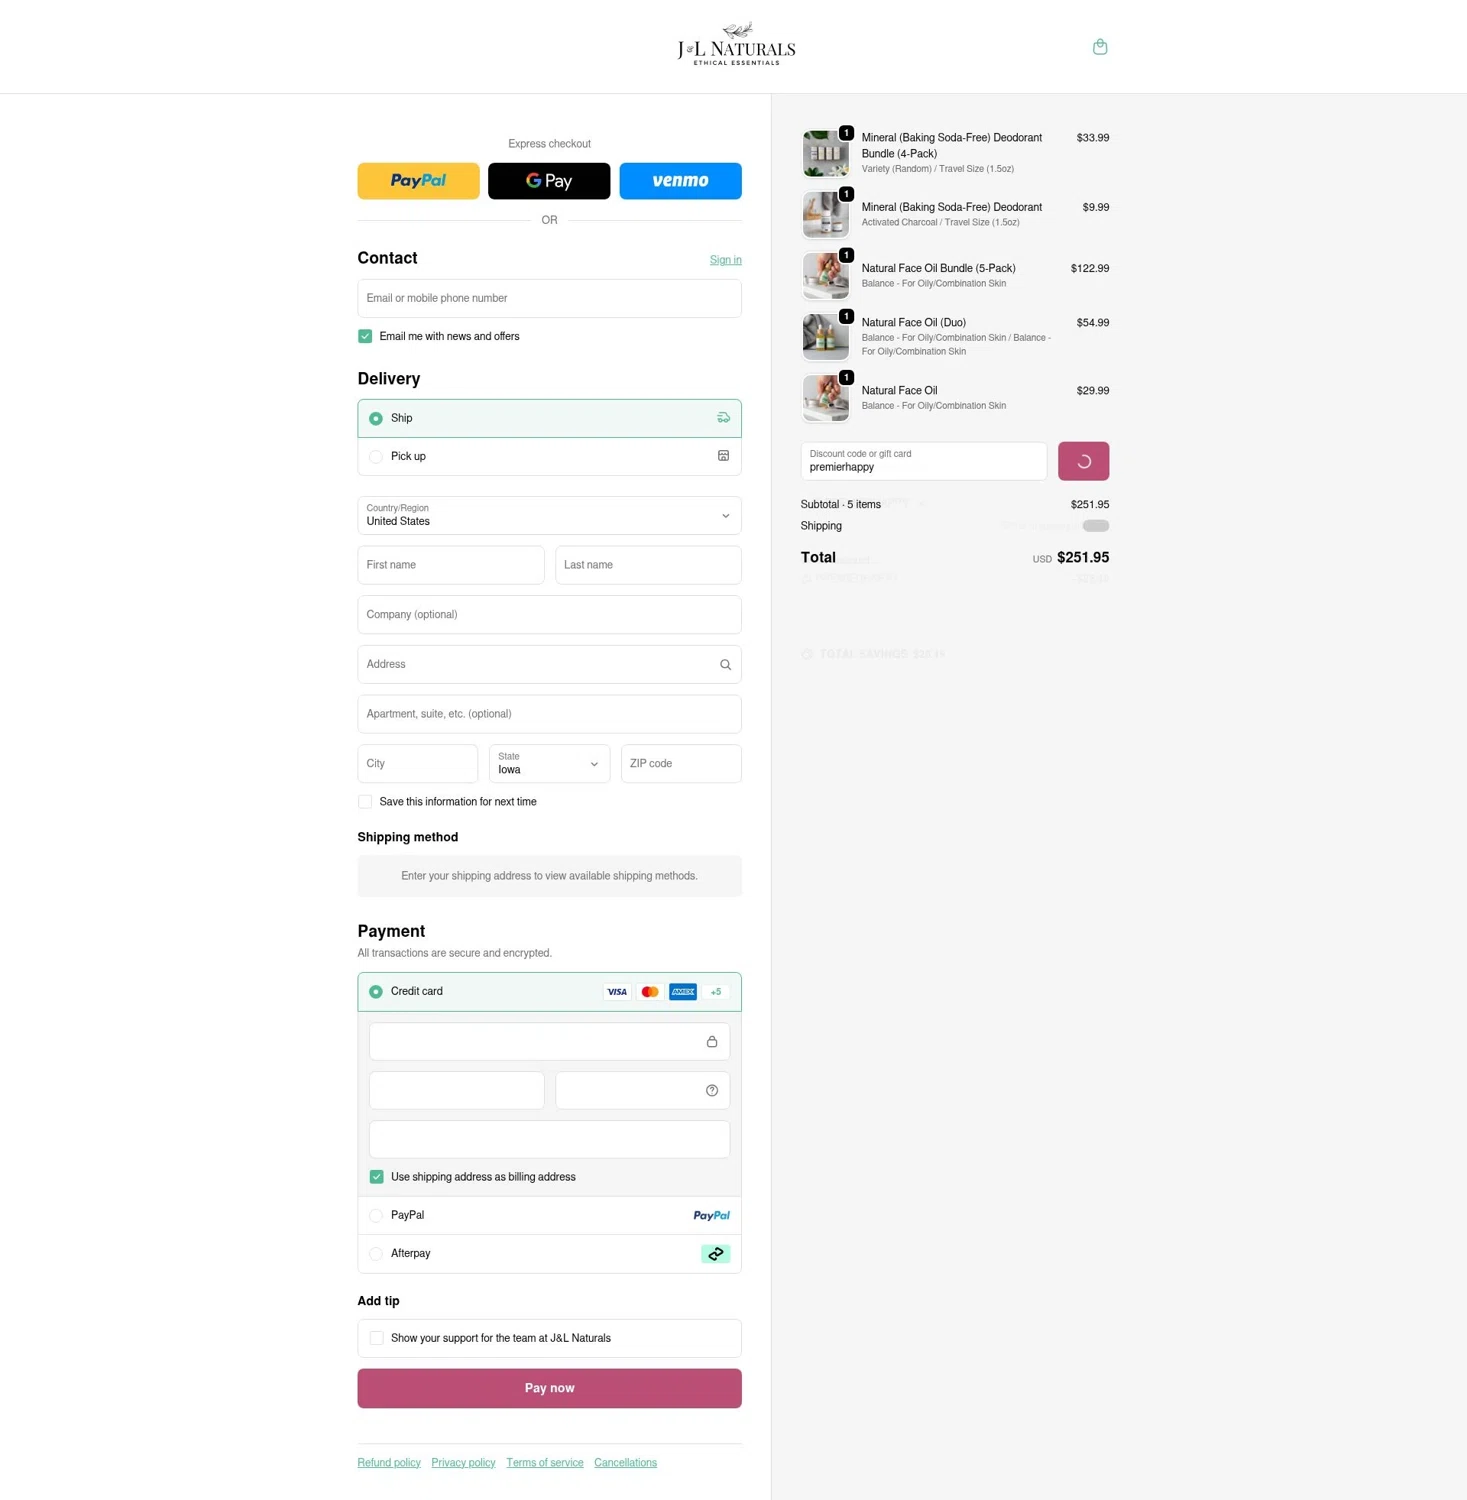Open the Country/Region dropdown
The image size is (1467, 1500).
click(549, 516)
